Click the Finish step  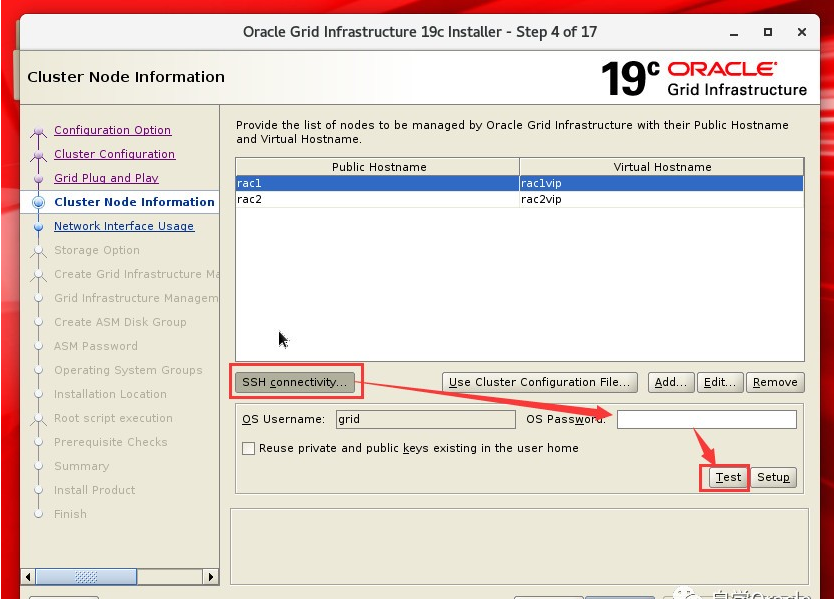[x=70, y=514]
